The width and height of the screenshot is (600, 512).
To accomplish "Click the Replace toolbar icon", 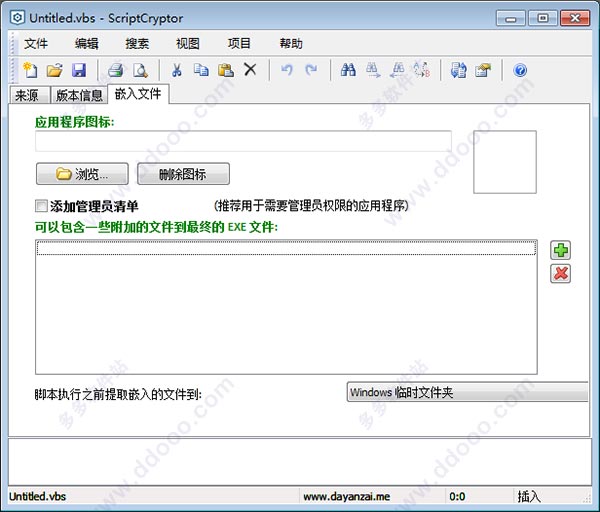I will [422, 69].
